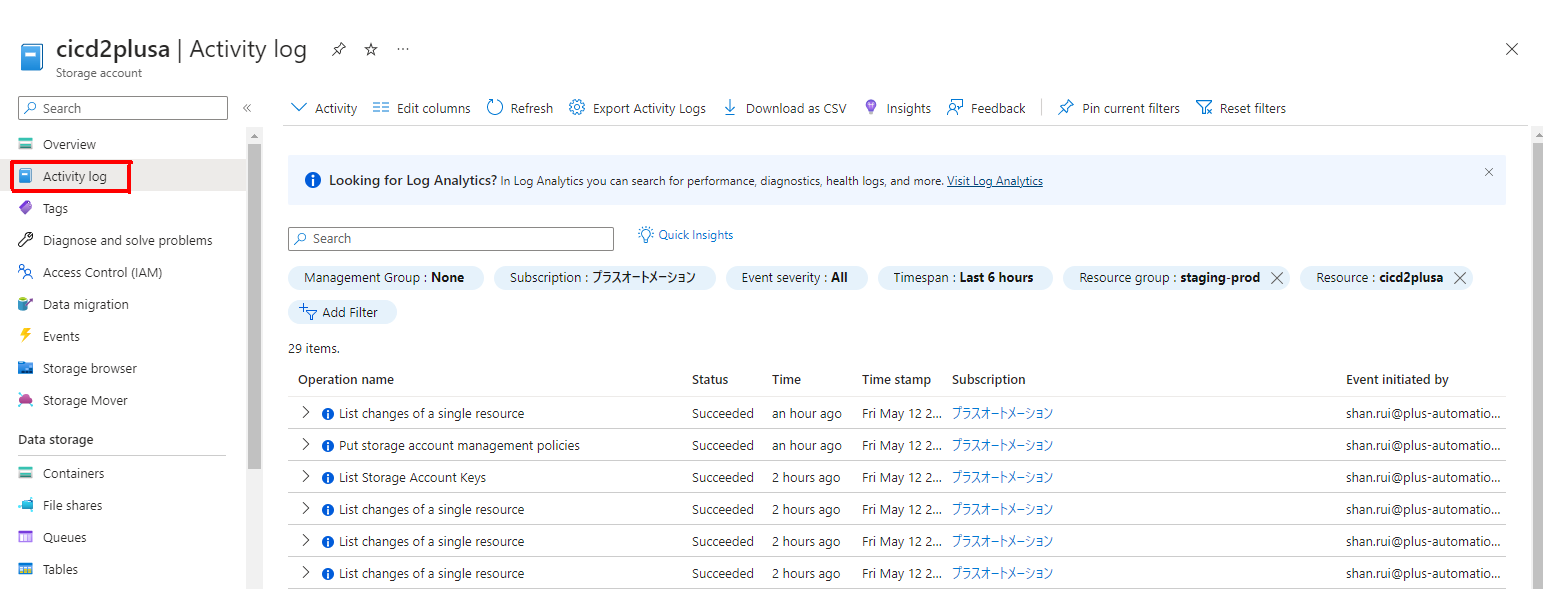Open the Event severity filter
Screen dimensions: 1543x589
pos(795,278)
